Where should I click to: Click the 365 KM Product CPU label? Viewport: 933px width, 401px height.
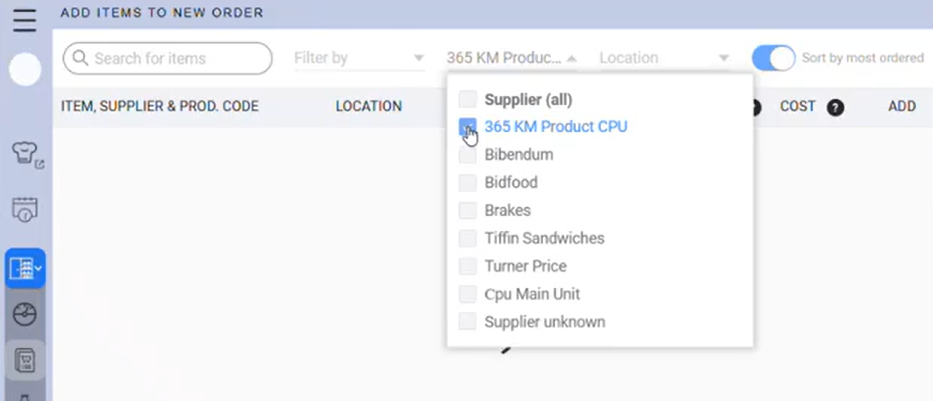tap(556, 127)
